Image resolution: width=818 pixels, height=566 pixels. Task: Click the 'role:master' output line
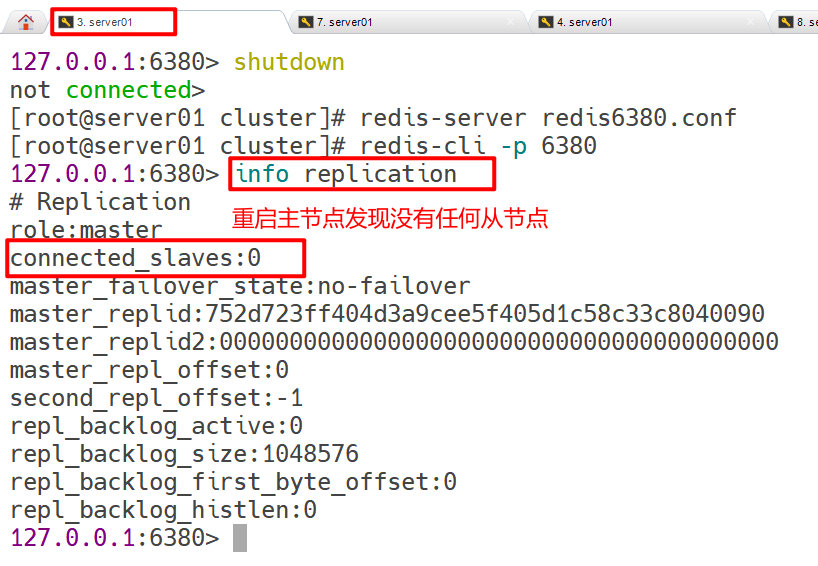86,230
